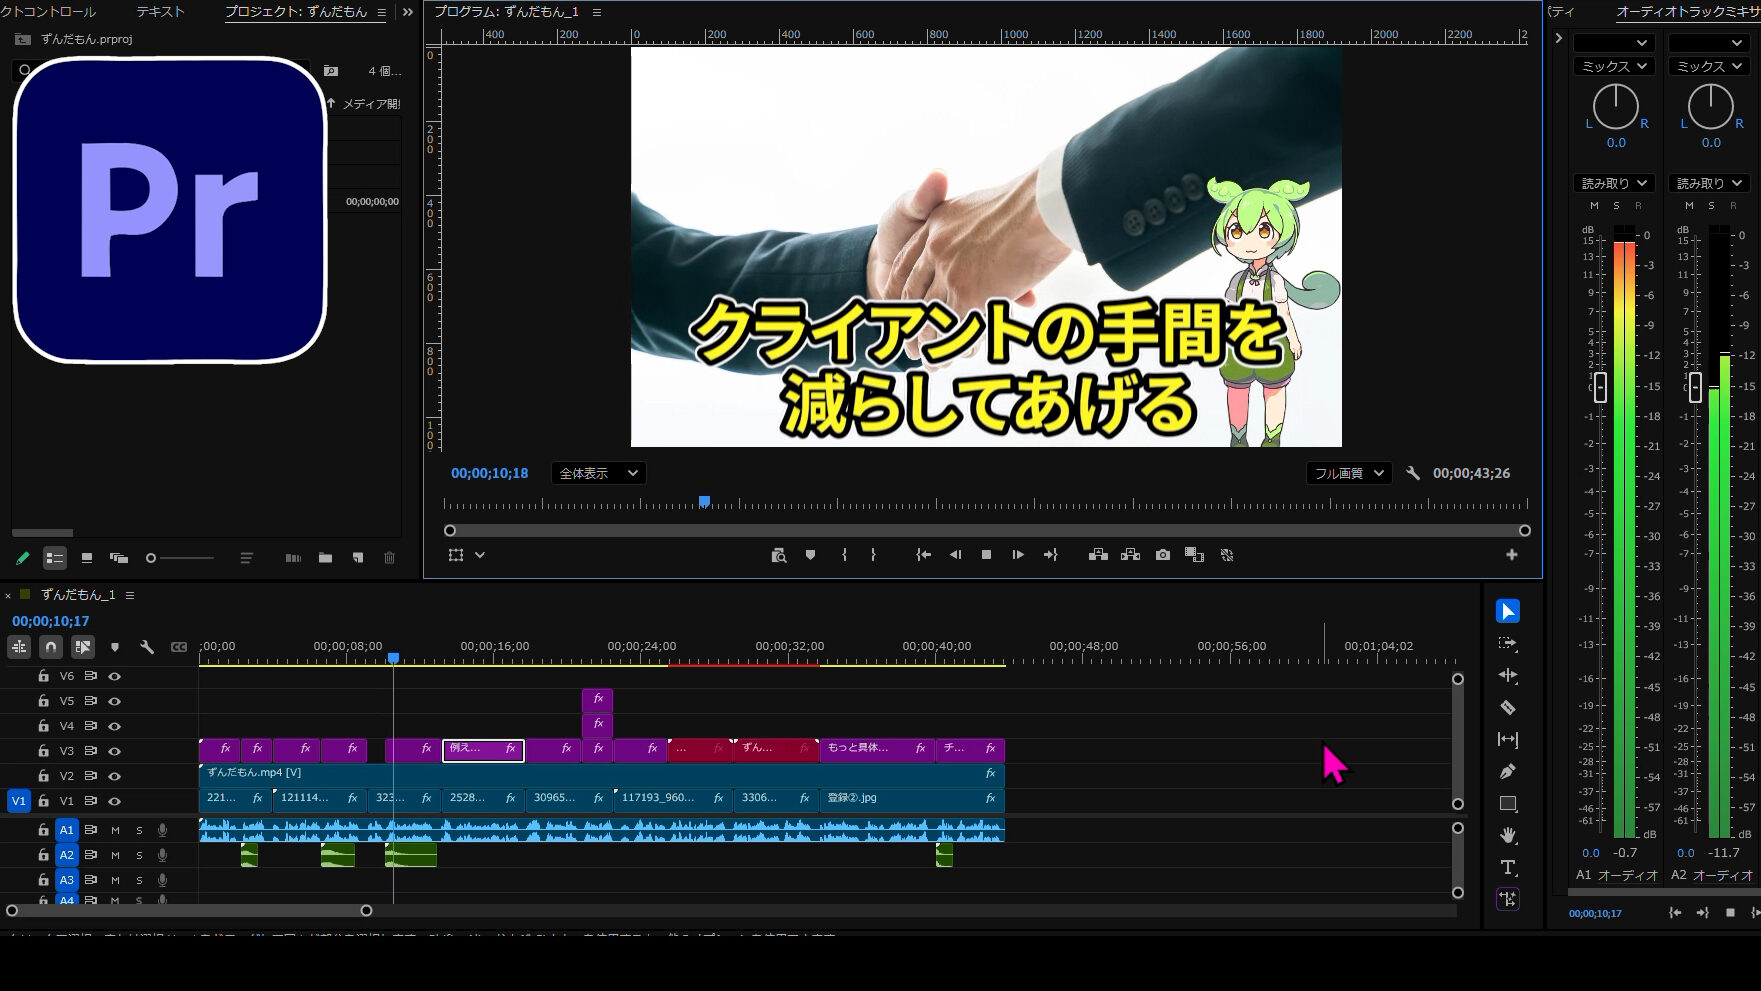The width and height of the screenshot is (1761, 991).
Task: Step forward one frame in the program monitor
Action: 1018,555
